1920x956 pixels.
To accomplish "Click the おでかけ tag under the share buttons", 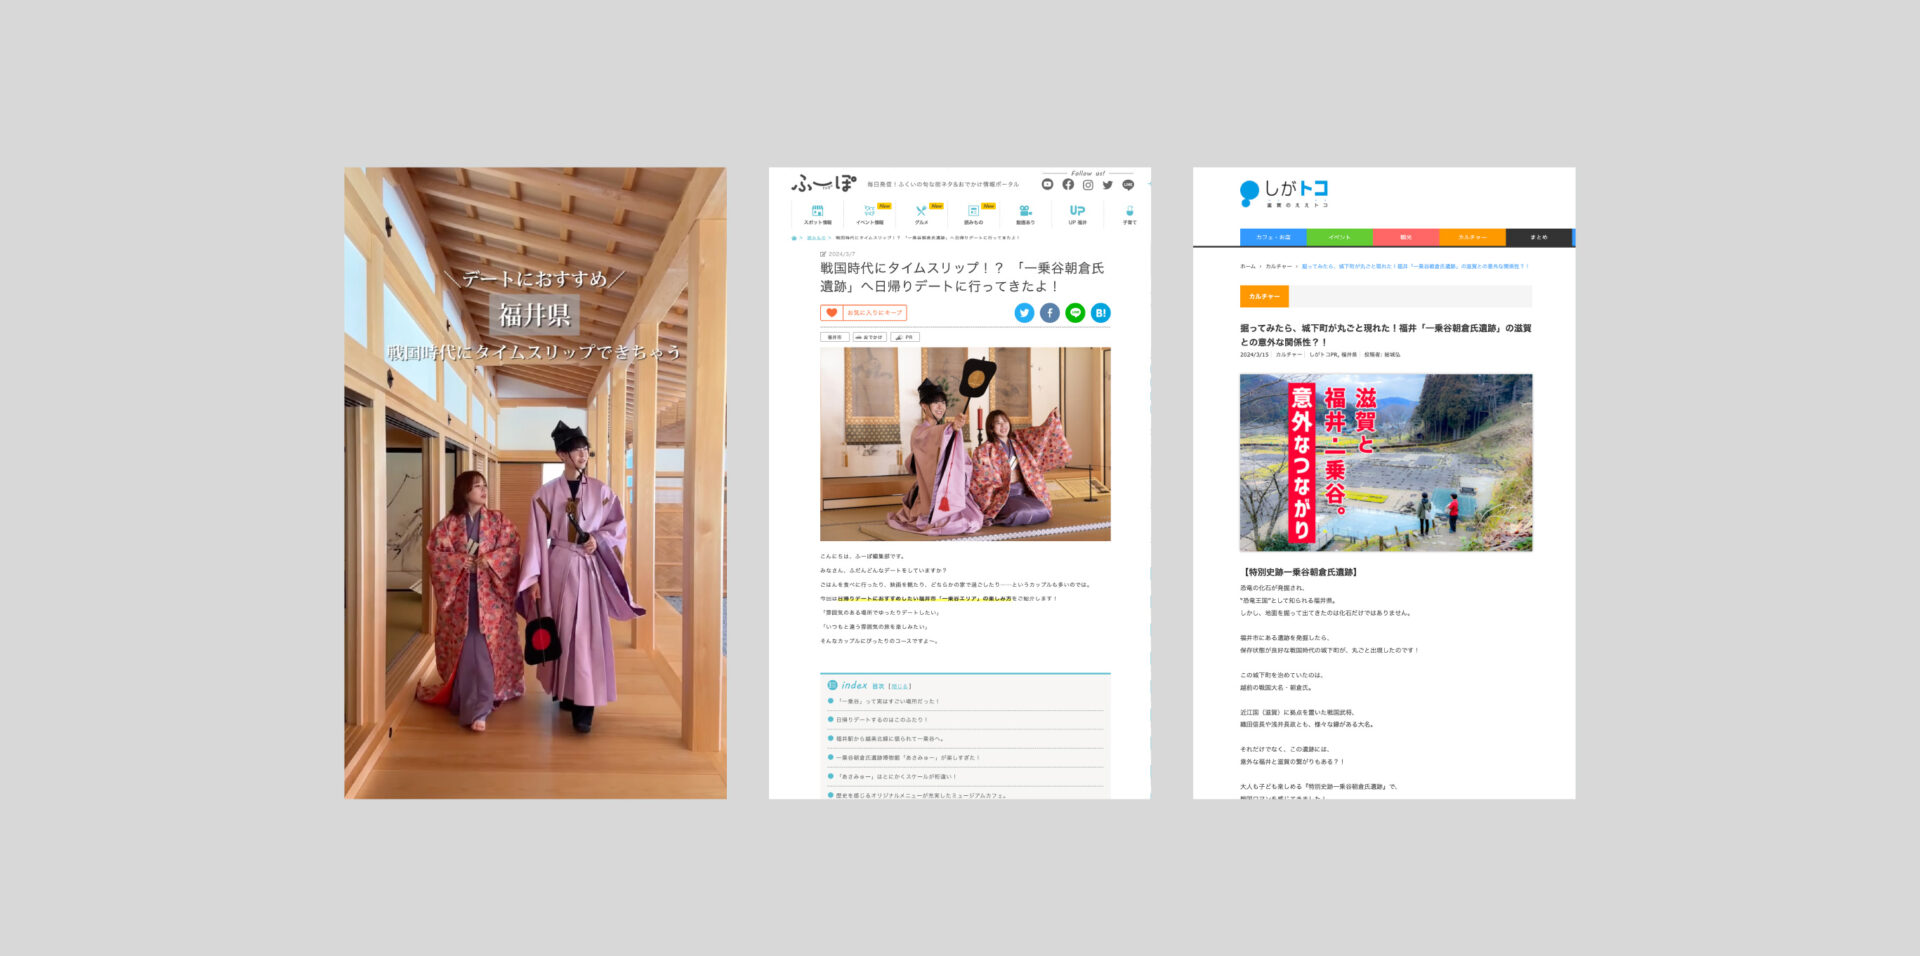I will (870, 337).
